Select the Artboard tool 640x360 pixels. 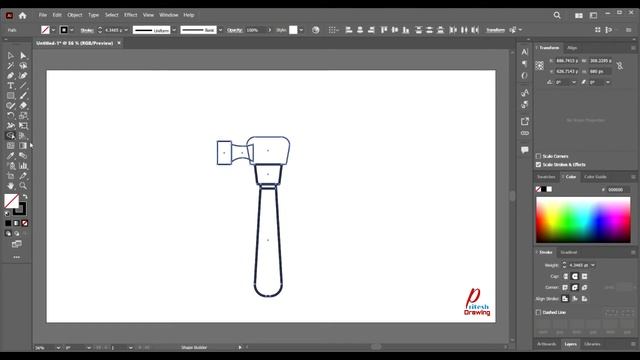11,176
